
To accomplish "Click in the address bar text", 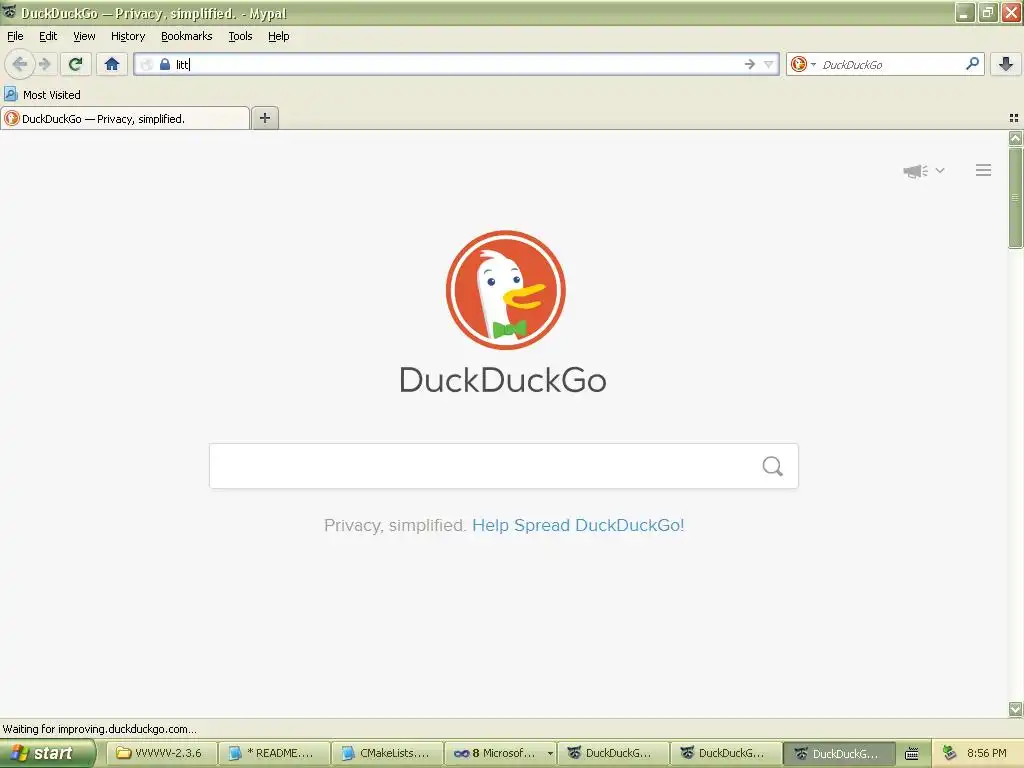I will click(457, 64).
